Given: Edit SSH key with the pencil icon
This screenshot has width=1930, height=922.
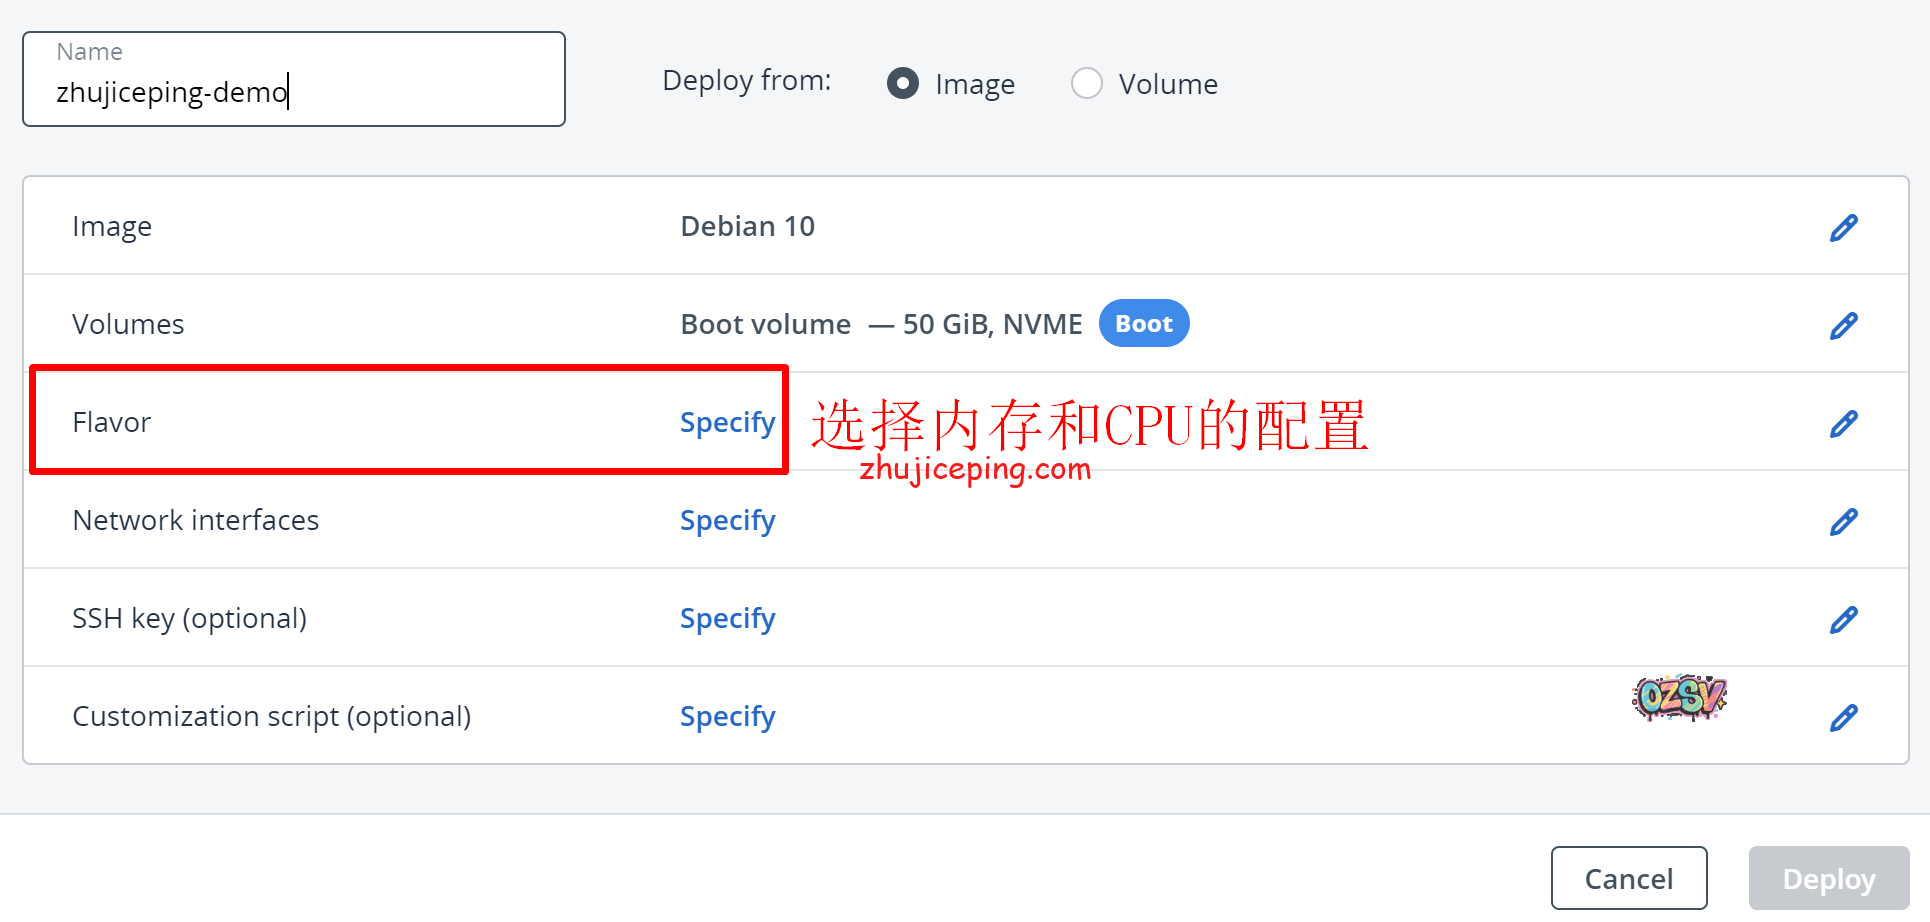Looking at the screenshot, I should point(1843,620).
